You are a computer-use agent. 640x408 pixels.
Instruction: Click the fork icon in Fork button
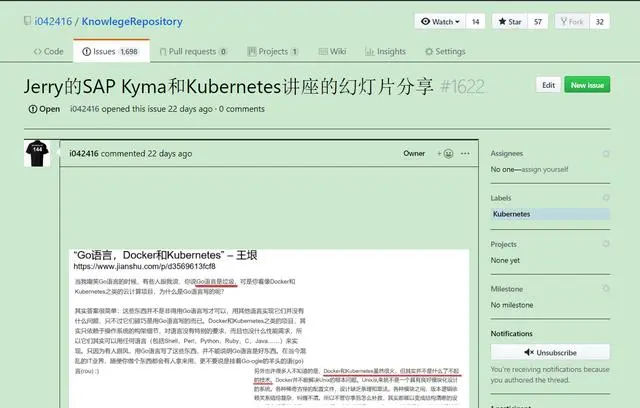tap(564, 21)
